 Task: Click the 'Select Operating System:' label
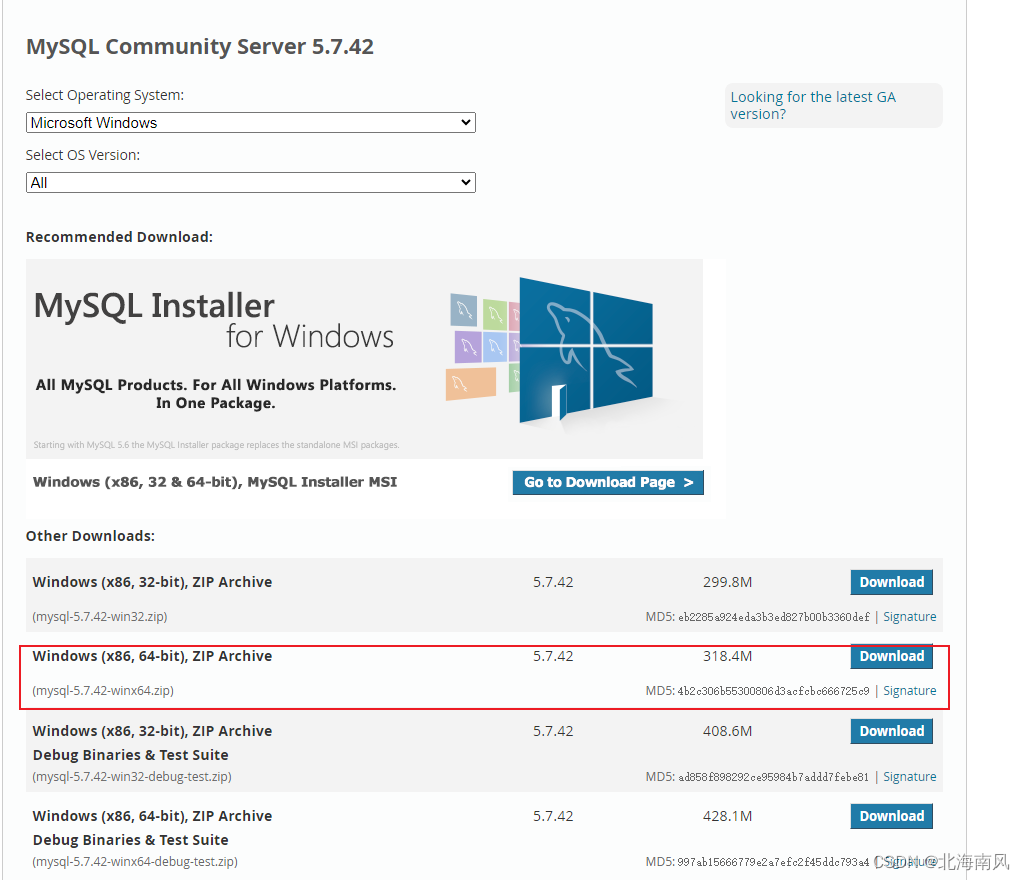click(x=105, y=95)
